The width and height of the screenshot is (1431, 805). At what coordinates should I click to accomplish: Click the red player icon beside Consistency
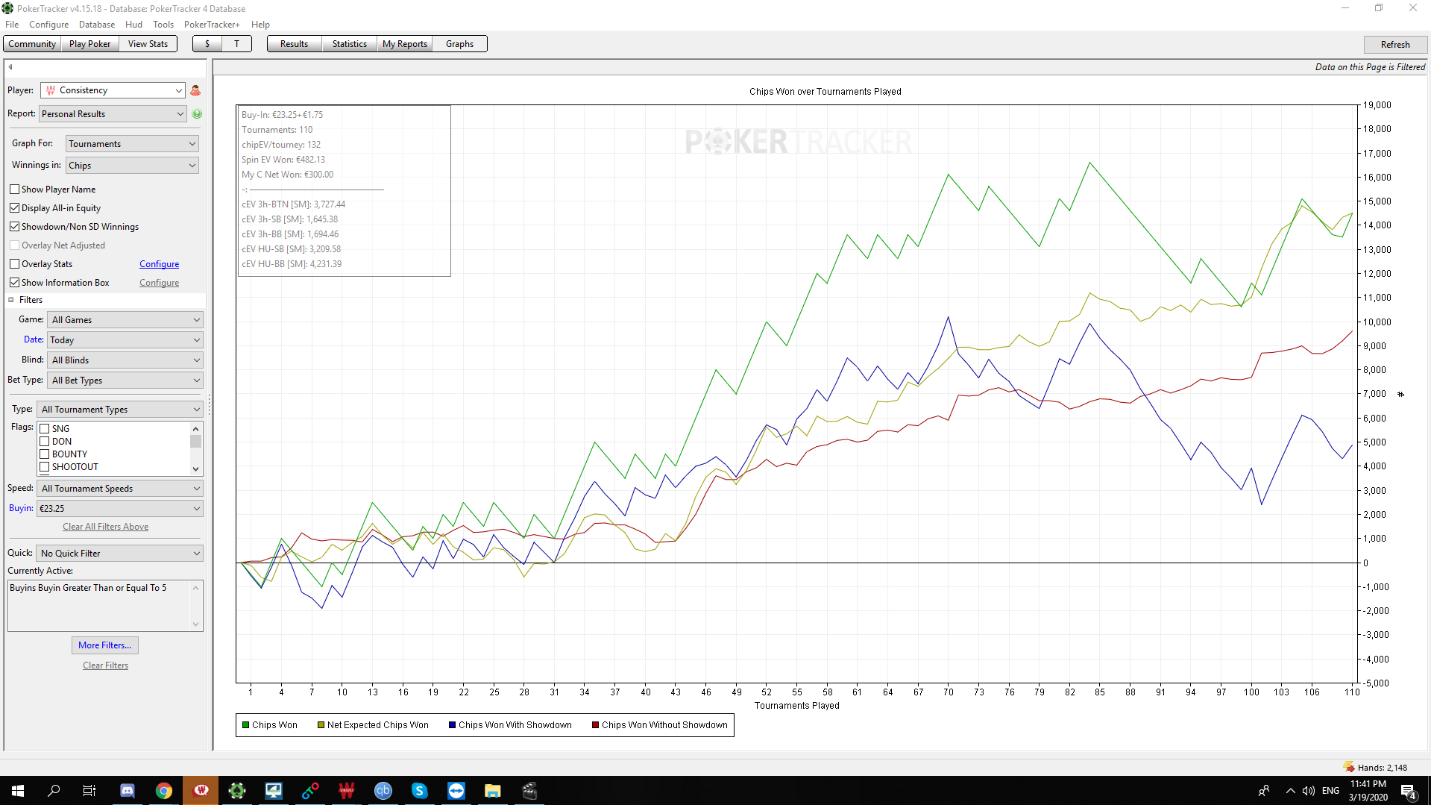pyautogui.click(x=196, y=90)
